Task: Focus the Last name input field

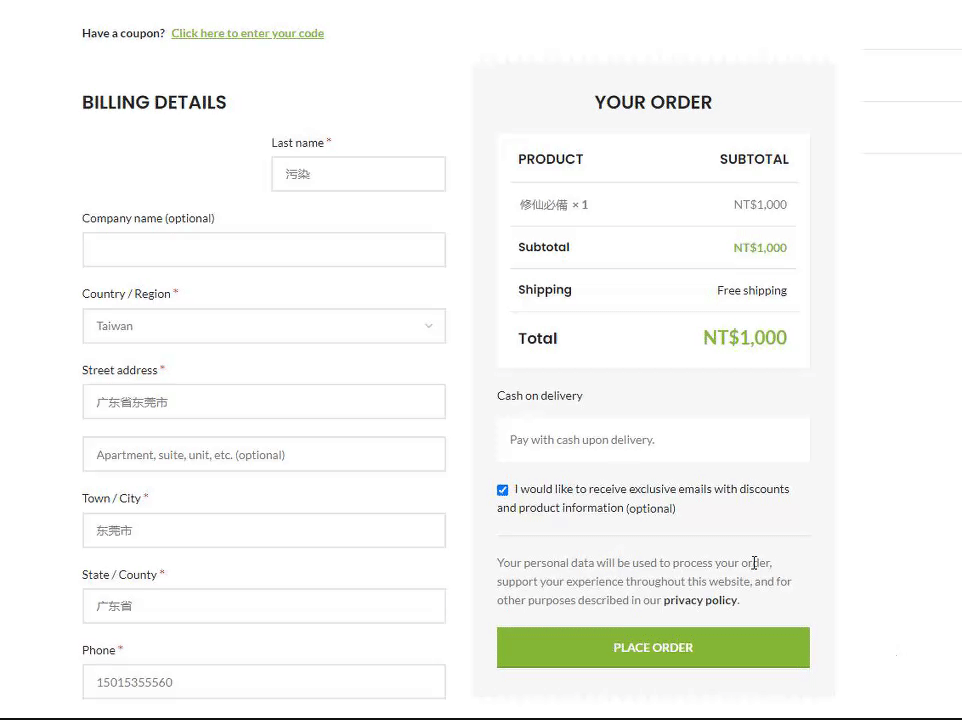Action: 358,174
